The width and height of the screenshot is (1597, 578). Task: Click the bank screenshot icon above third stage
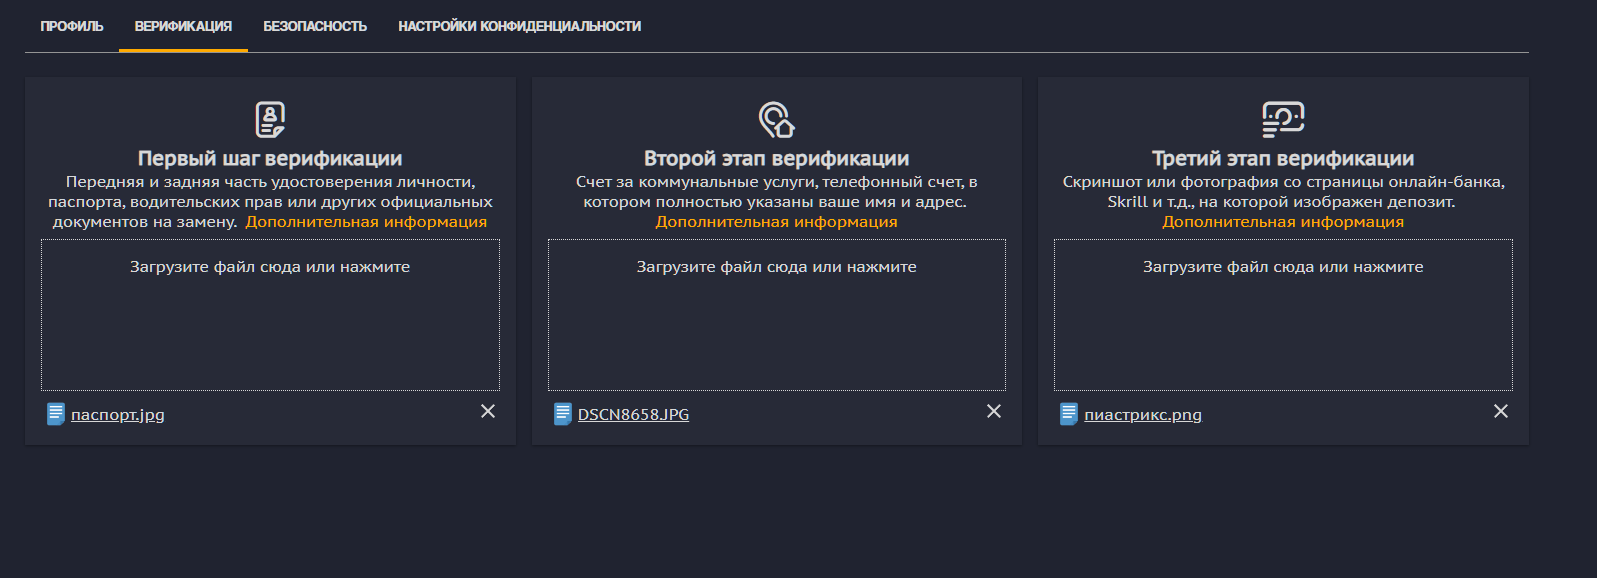click(x=1283, y=118)
